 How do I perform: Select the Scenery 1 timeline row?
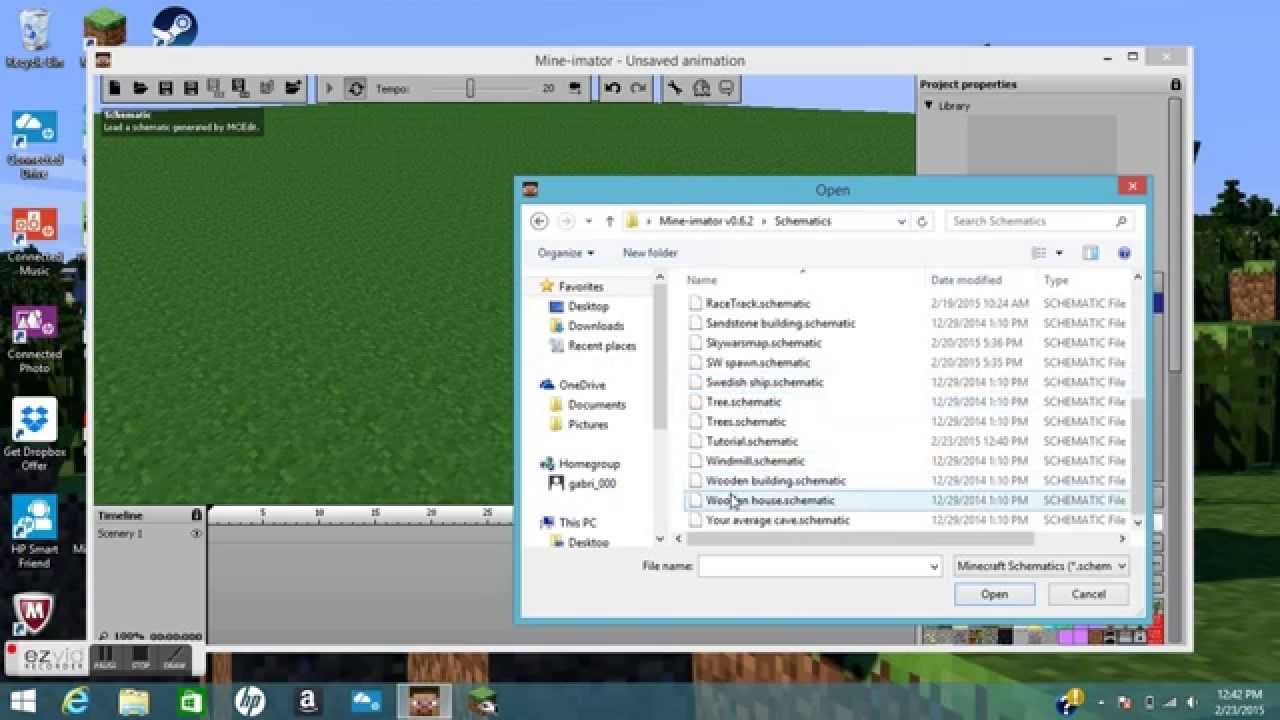[x=149, y=534]
